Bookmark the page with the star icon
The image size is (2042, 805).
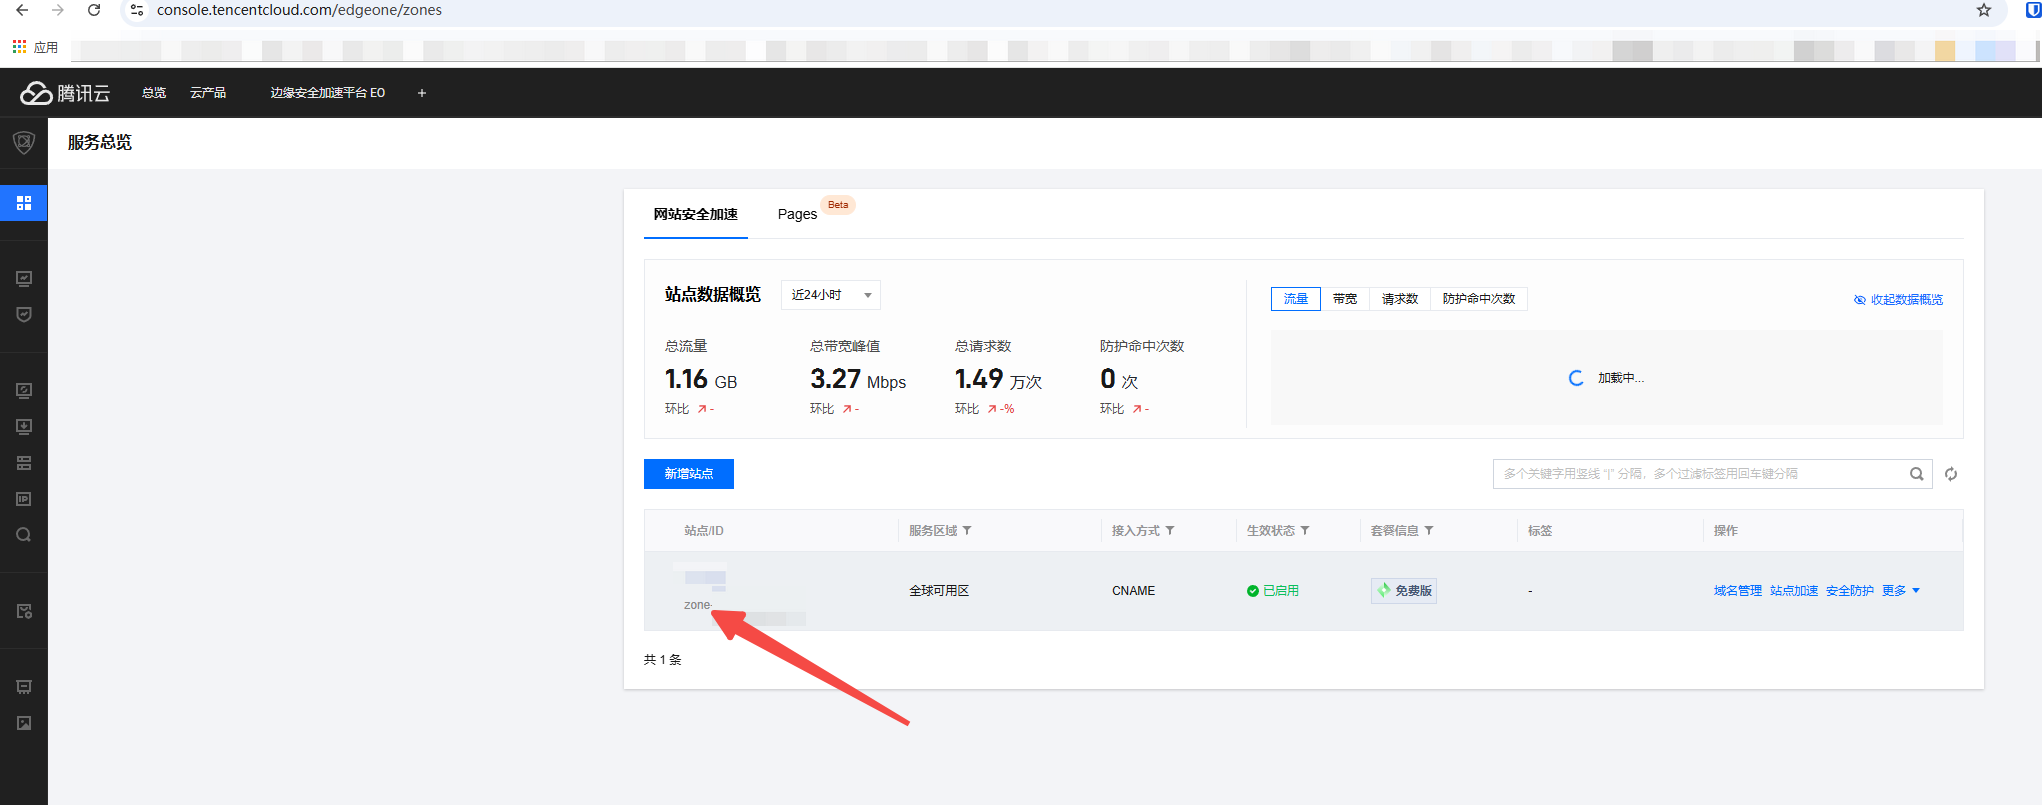click(1984, 10)
